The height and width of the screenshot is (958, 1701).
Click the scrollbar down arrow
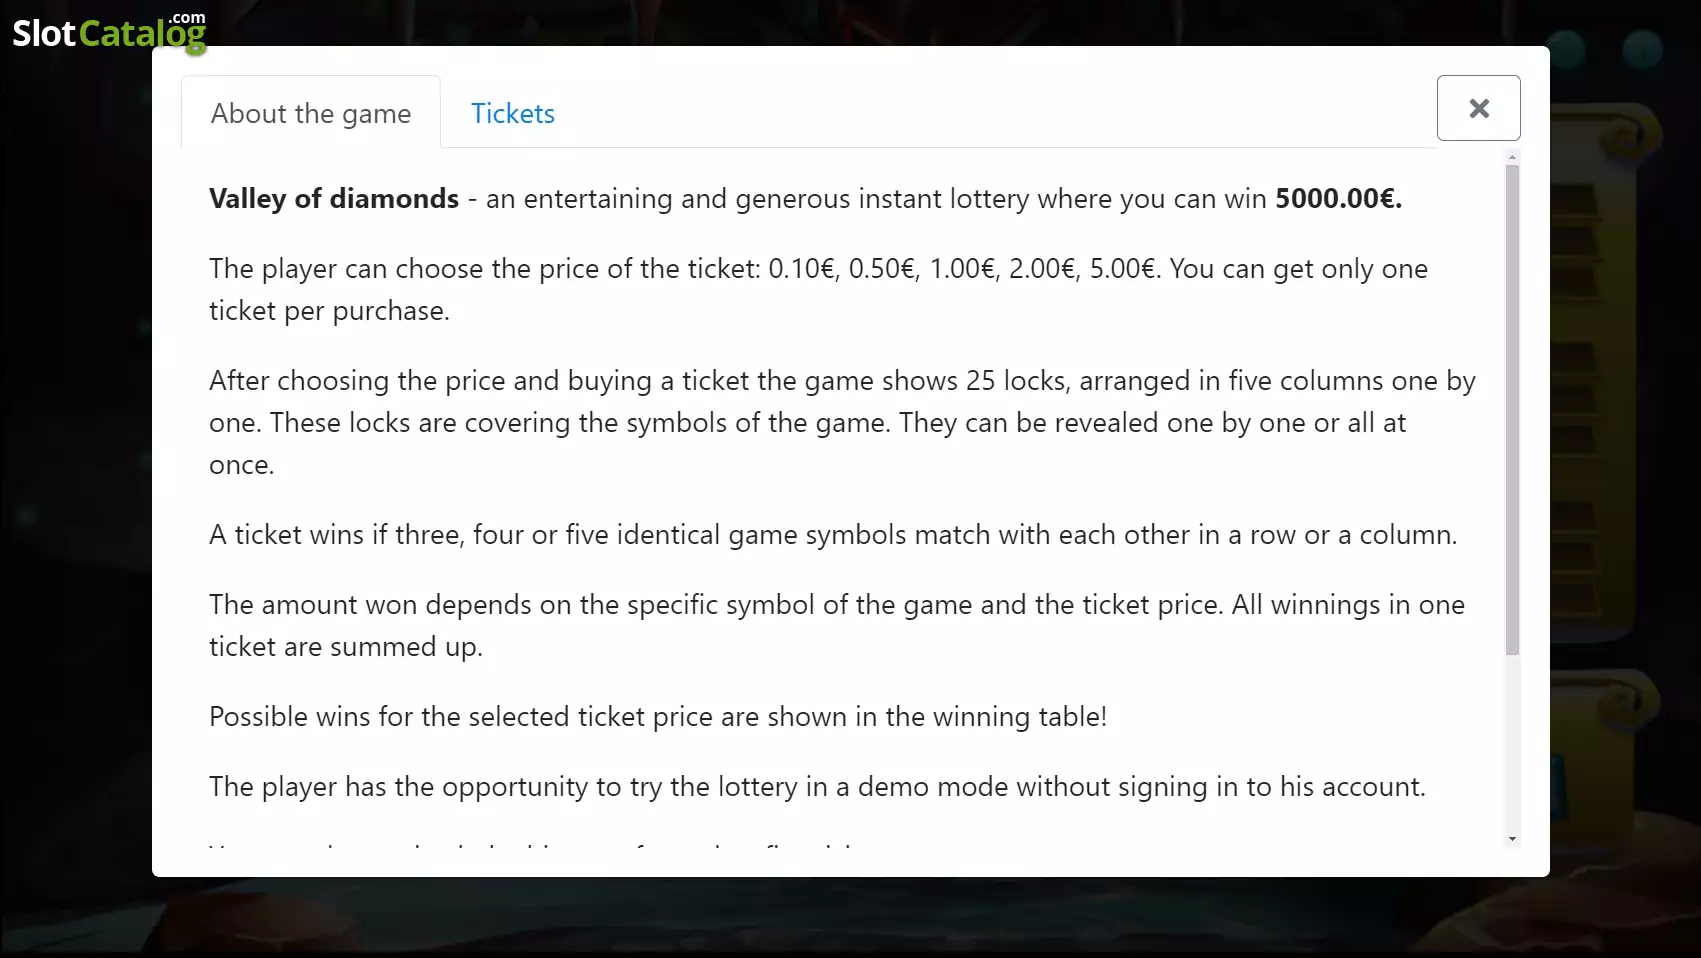pyautogui.click(x=1512, y=839)
